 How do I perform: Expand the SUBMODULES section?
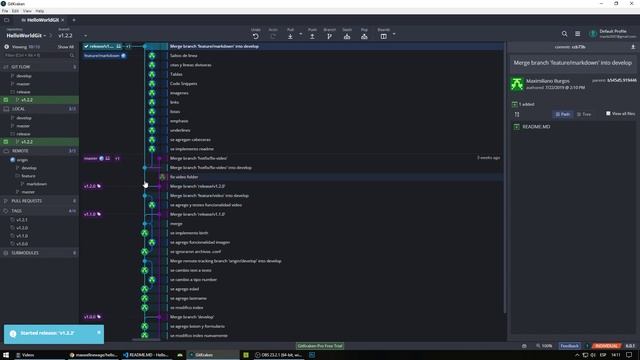click(x=39, y=253)
